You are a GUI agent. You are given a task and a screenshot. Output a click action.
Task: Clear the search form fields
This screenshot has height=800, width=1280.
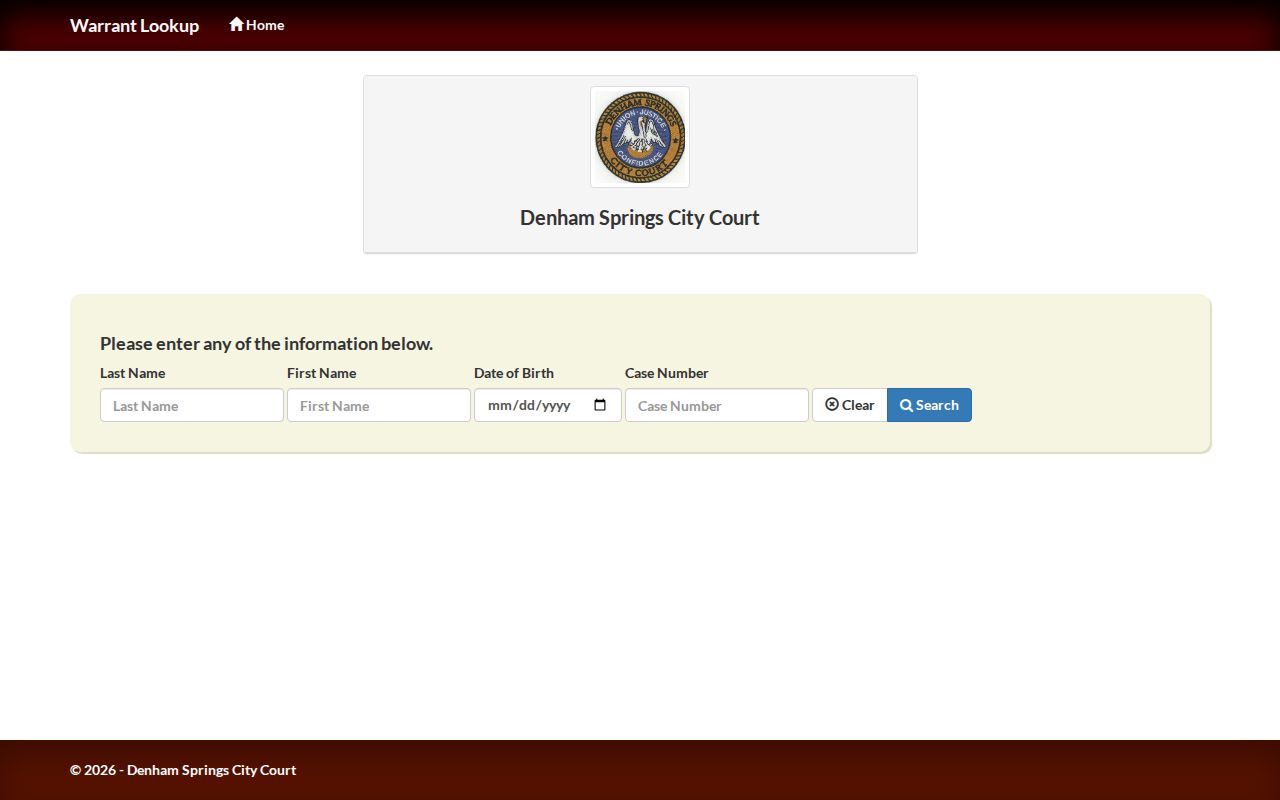(850, 405)
